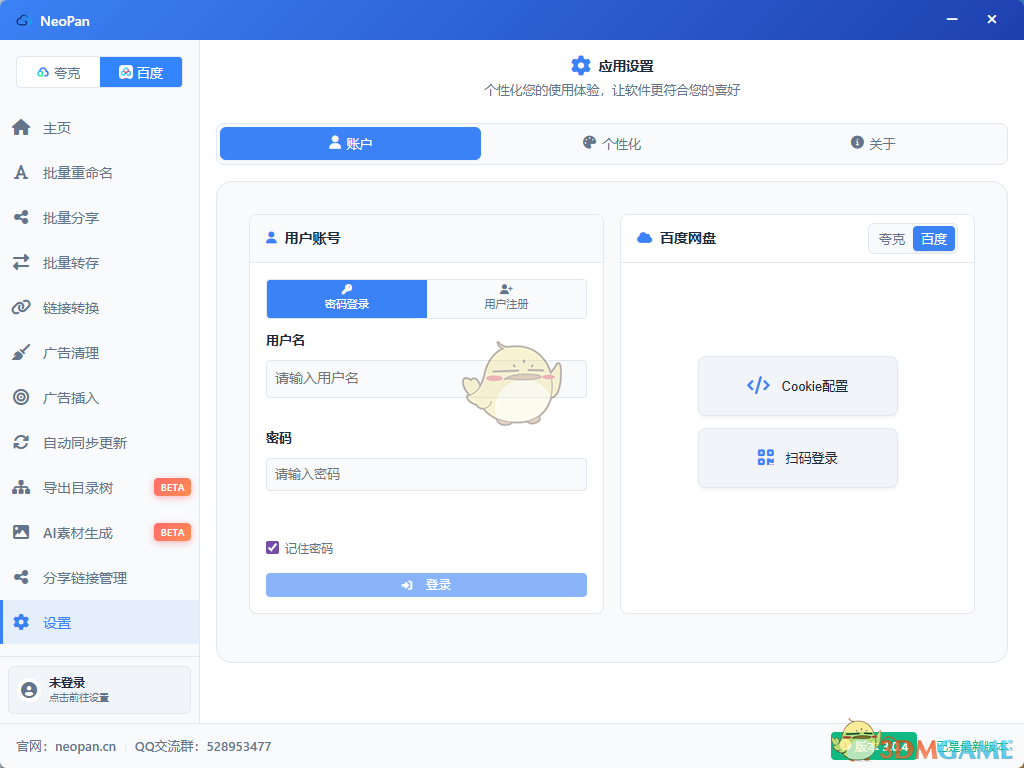Open 导出目录树 directory tree icon
Screen dimensions: 1024x768
(x=21, y=488)
